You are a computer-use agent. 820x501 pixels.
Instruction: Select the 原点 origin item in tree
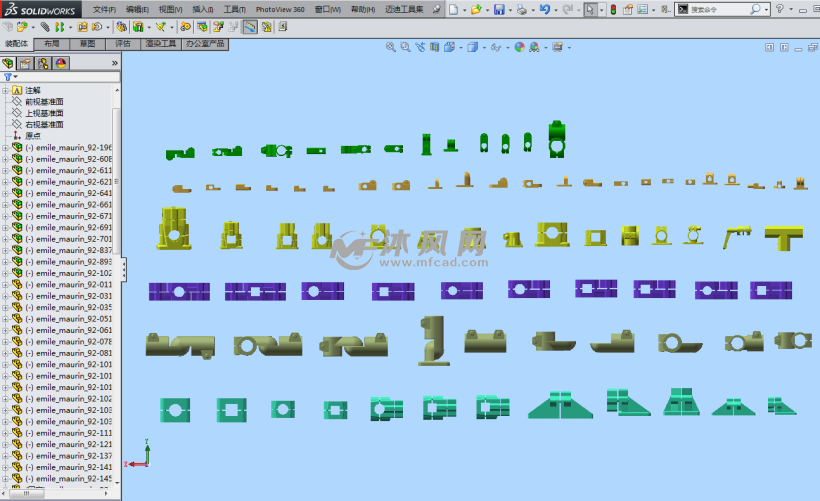coord(33,135)
